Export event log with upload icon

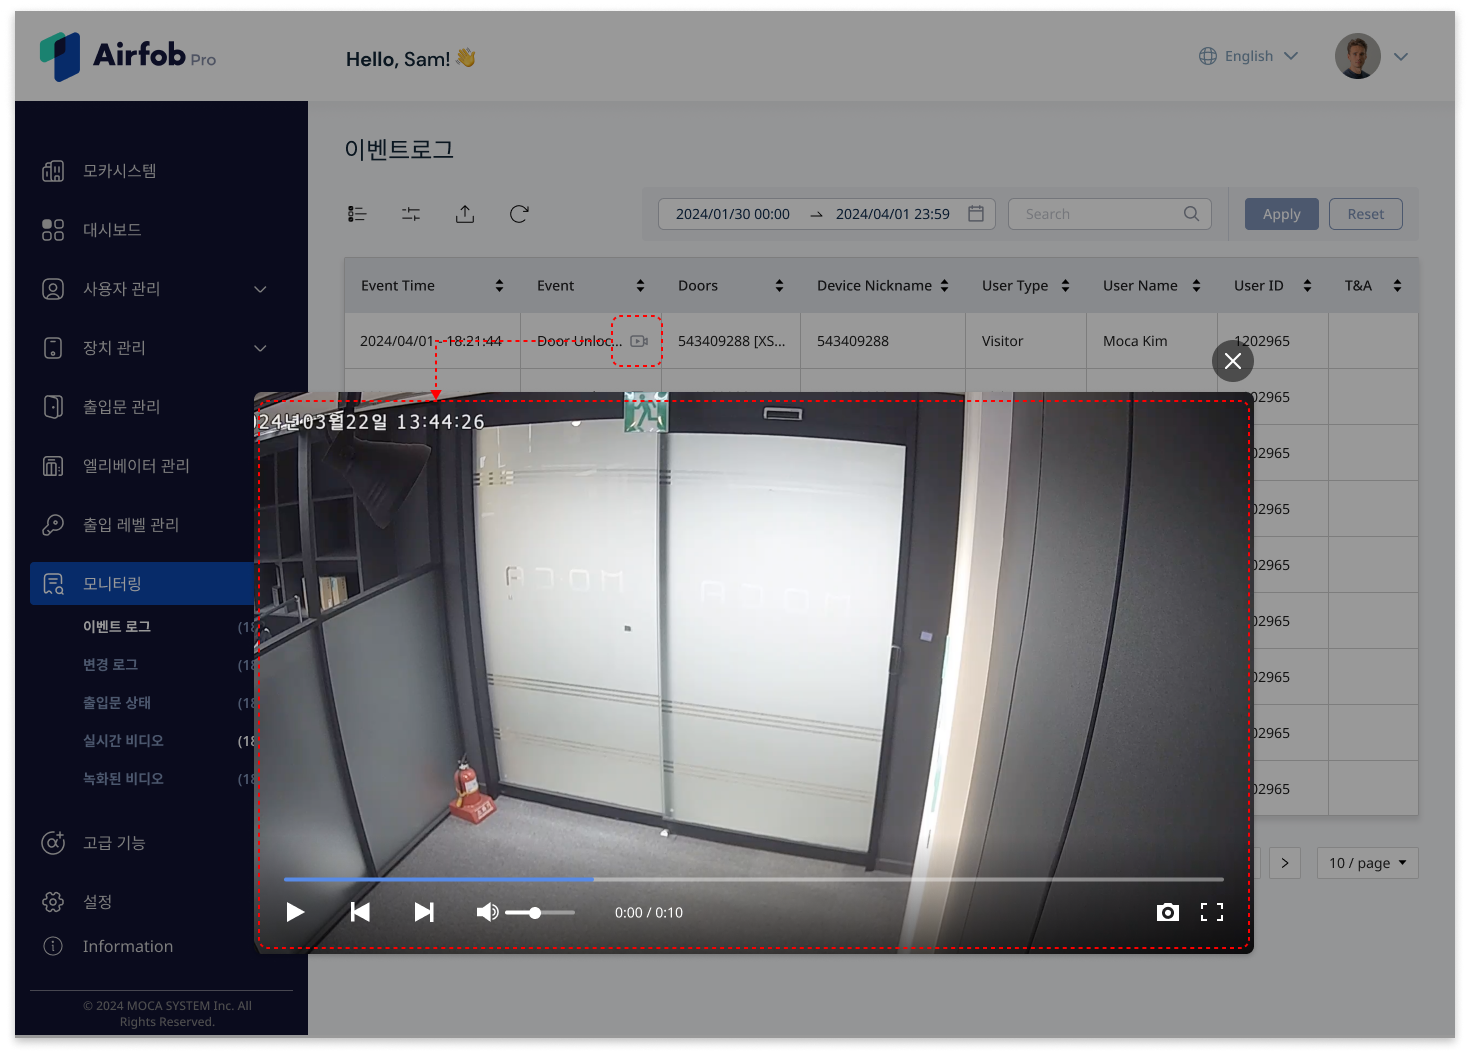pos(465,214)
